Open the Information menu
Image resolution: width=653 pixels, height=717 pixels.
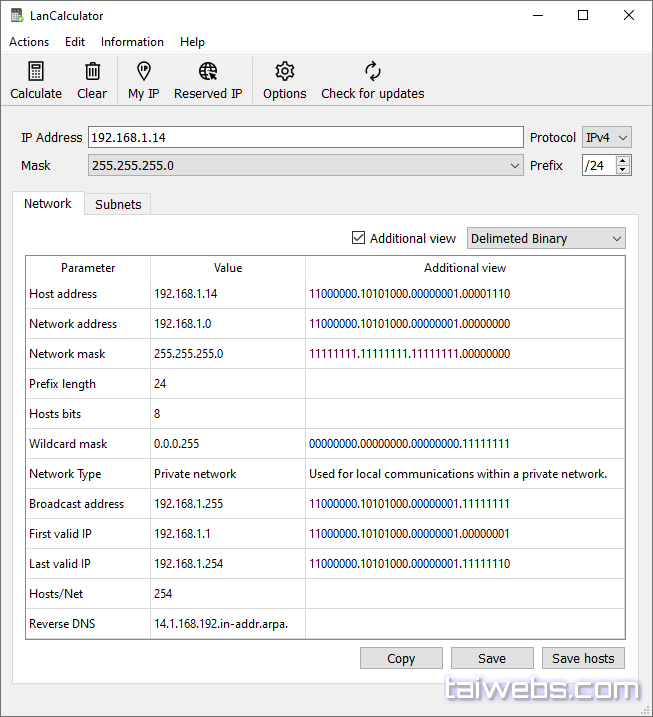[132, 42]
